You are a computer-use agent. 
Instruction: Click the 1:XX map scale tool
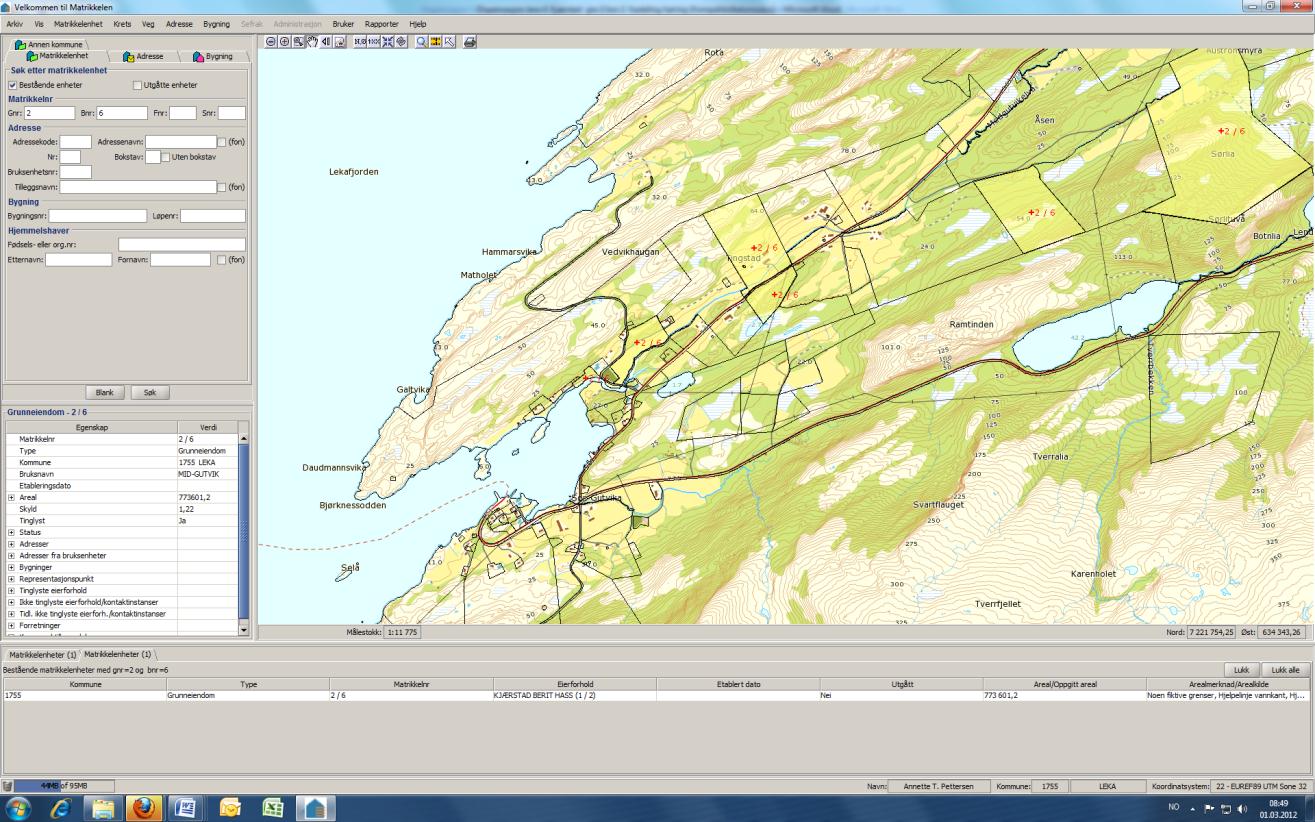[374, 42]
